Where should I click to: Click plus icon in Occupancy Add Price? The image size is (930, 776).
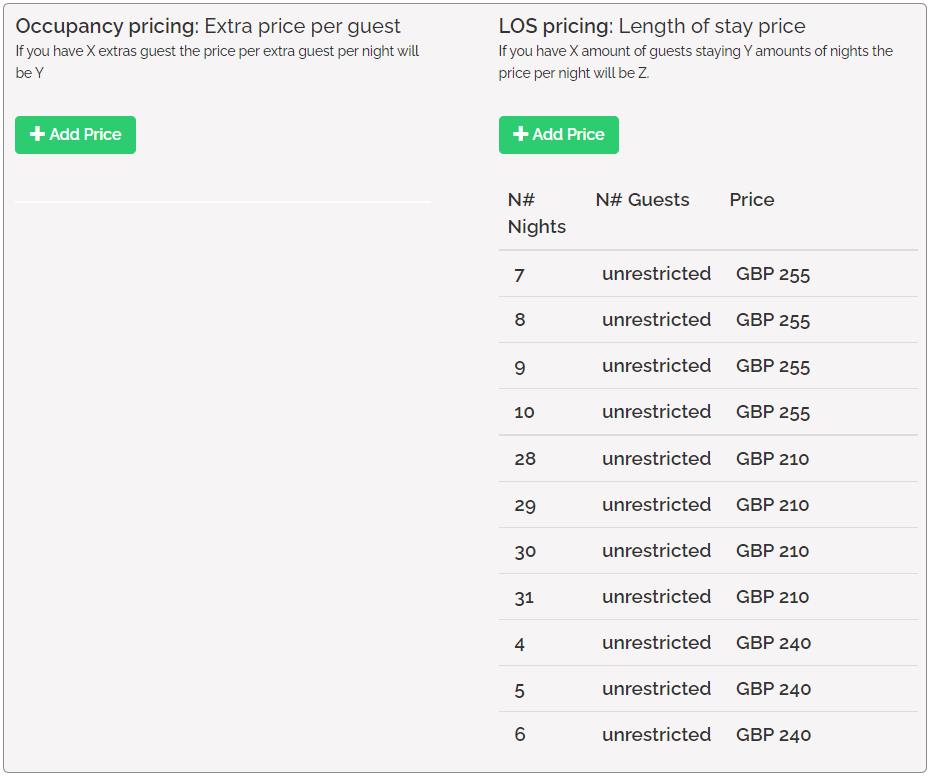click(x=38, y=134)
